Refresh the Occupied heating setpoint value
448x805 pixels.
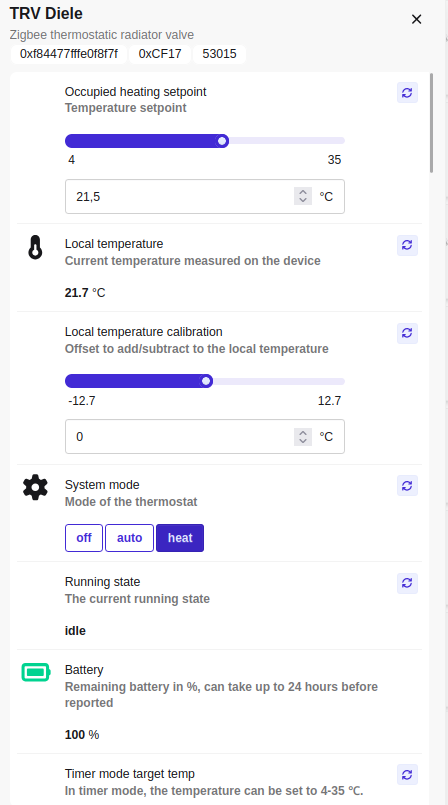coord(407,93)
